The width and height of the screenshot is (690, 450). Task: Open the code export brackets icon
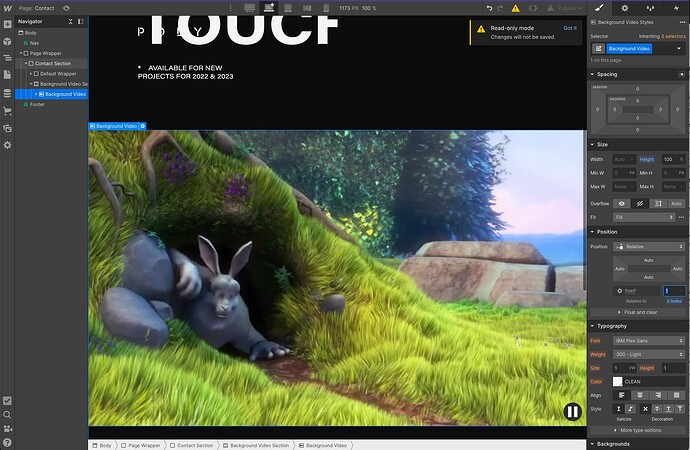(533, 8)
